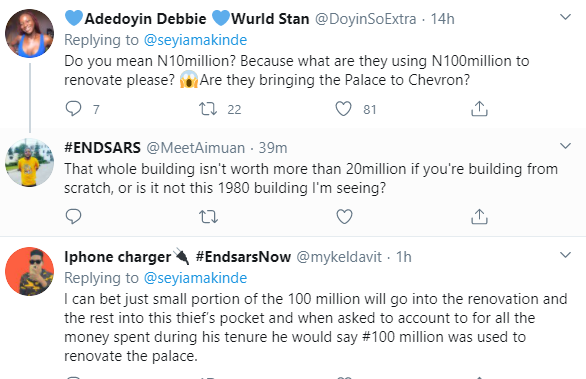The width and height of the screenshot is (586, 379).
Task: Open the @mykeldavit handle
Action: 339,257
